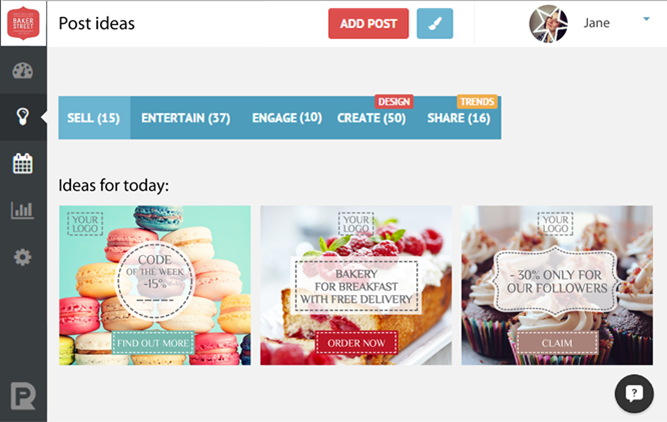
Task: Open the bar chart analytics icon
Action: click(23, 210)
